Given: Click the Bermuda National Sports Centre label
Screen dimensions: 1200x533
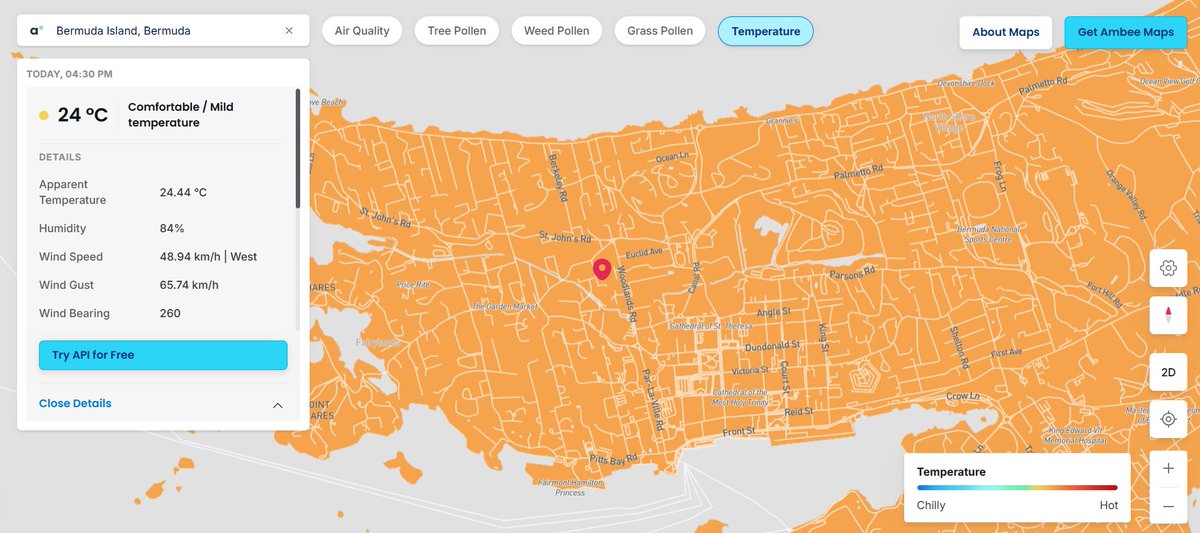Looking at the screenshot, I should click(x=988, y=235).
